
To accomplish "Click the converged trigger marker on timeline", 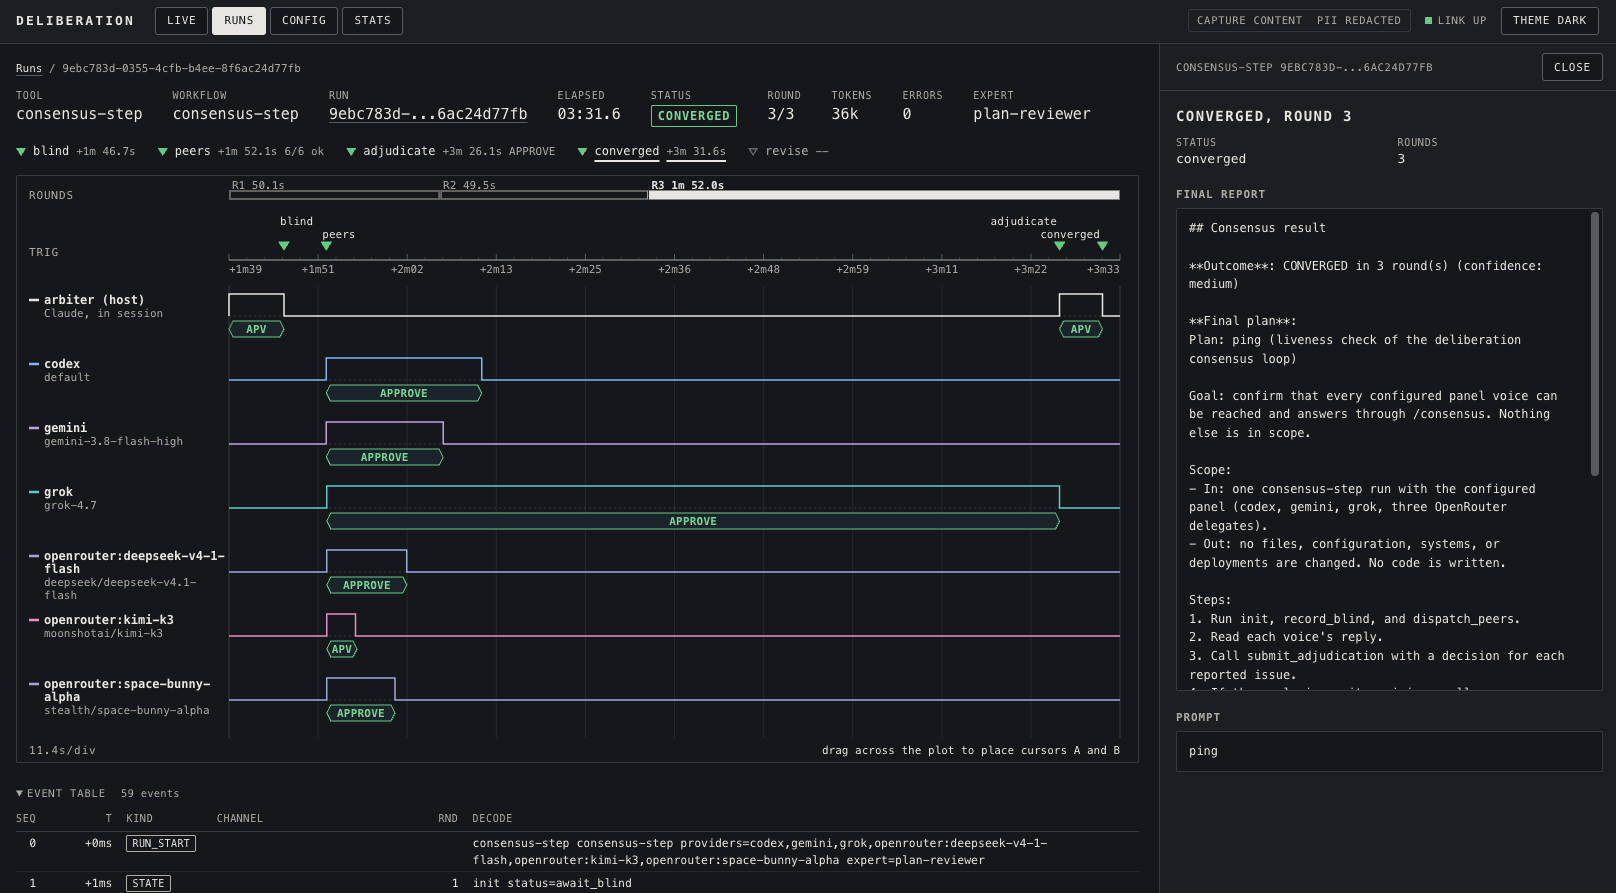I will click(x=1103, y=246).
